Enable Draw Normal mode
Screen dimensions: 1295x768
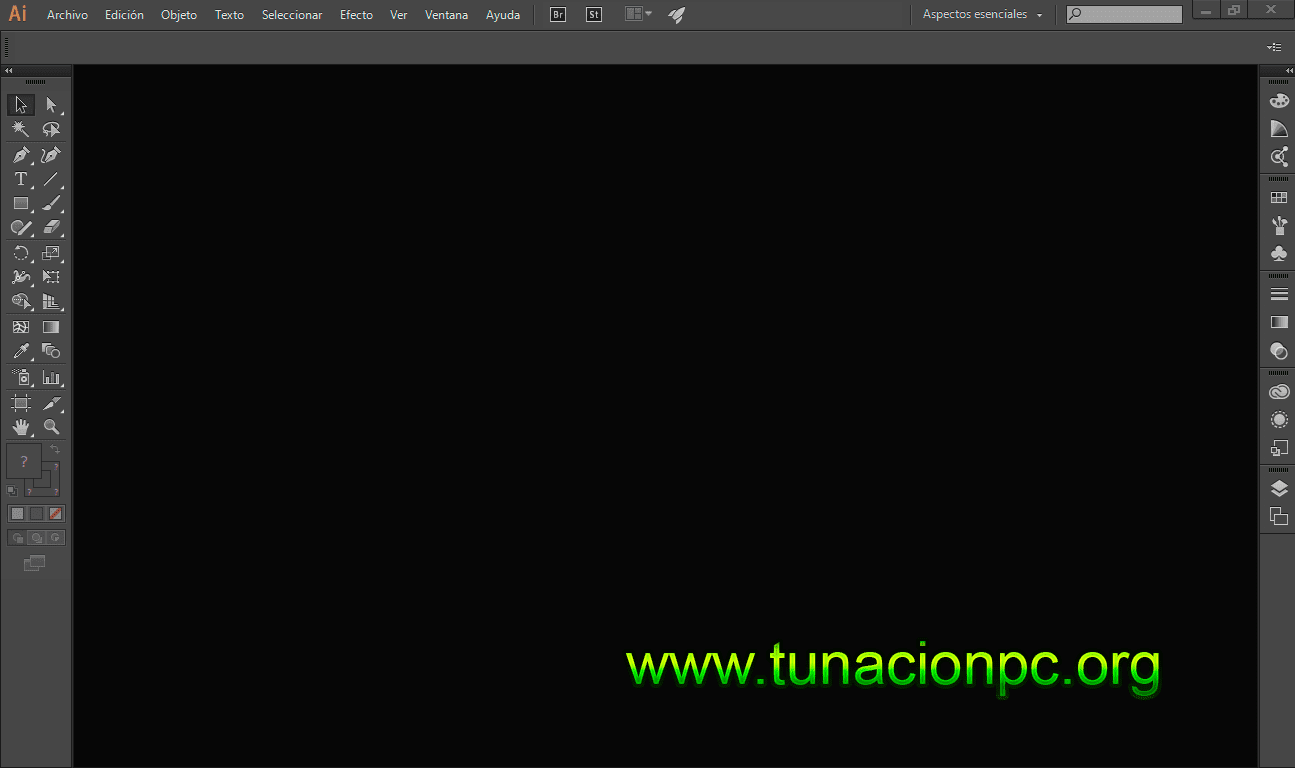(17, 537)
